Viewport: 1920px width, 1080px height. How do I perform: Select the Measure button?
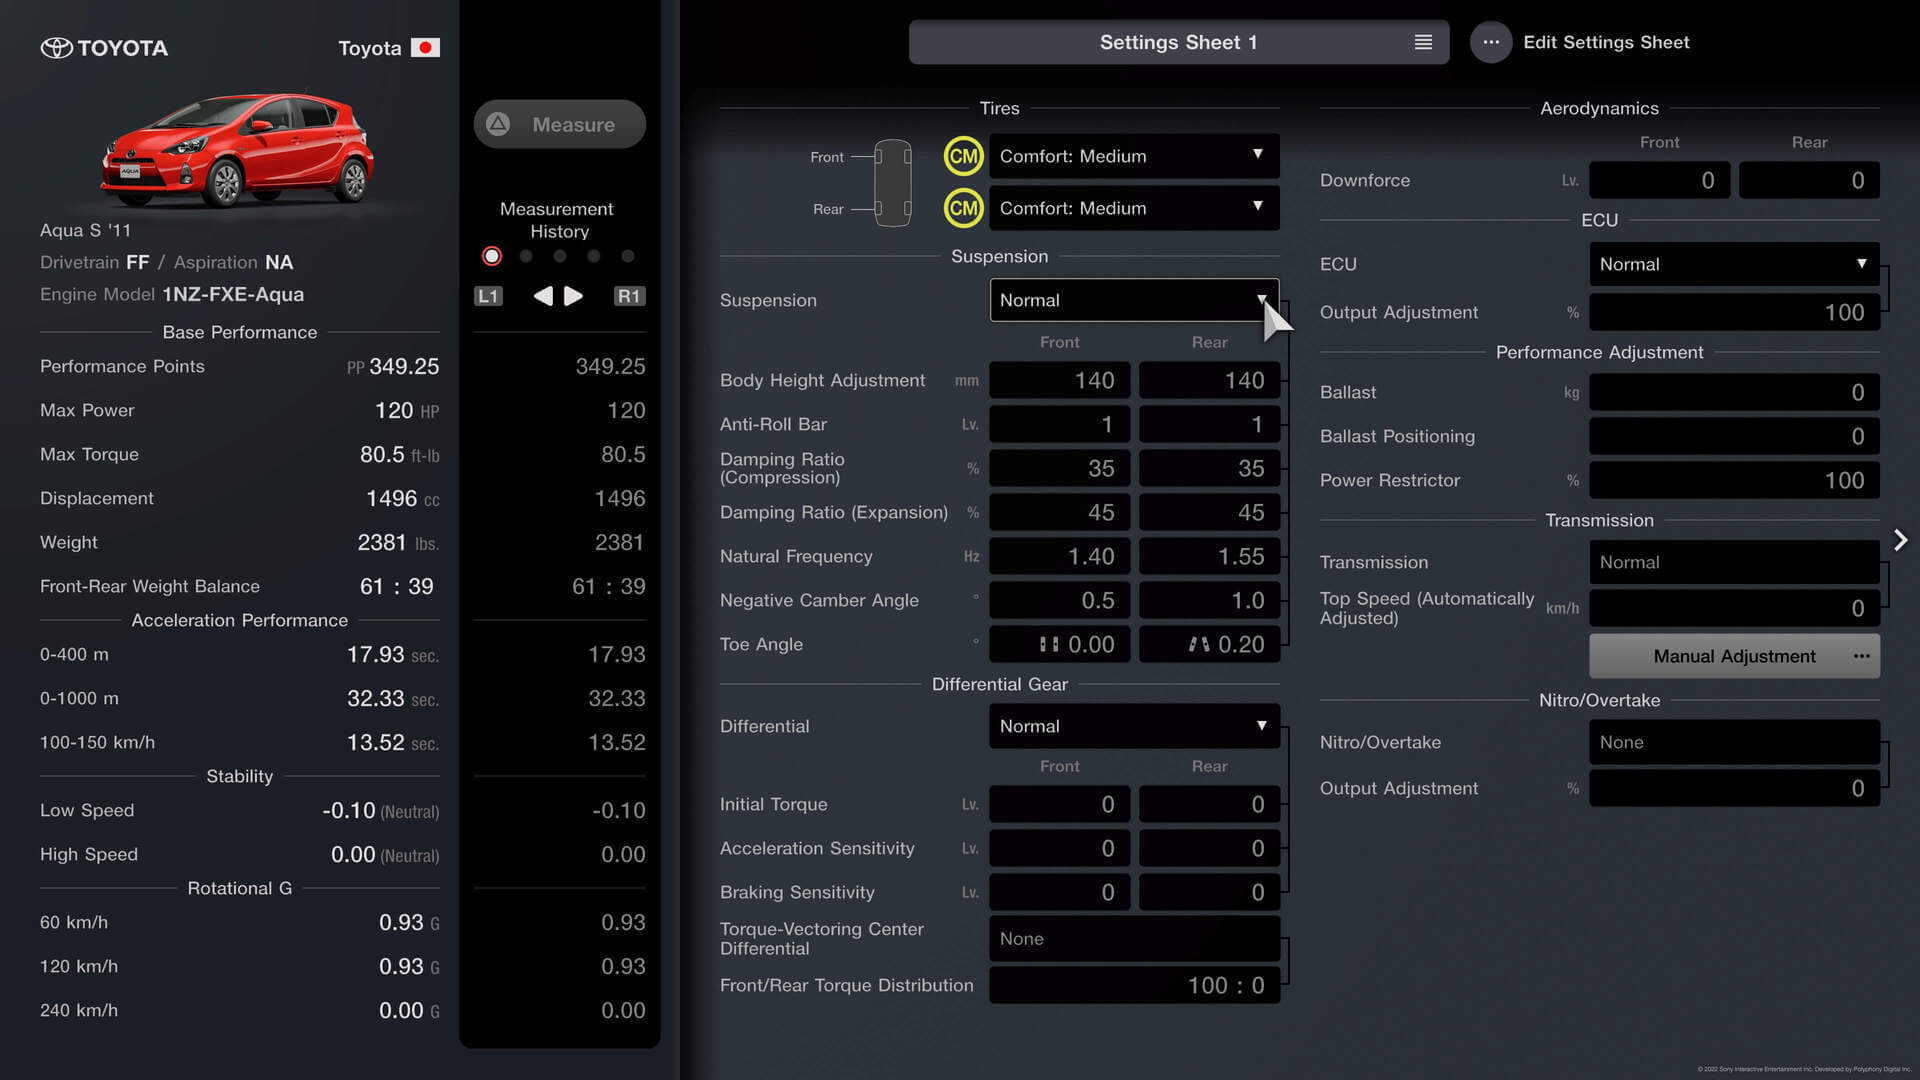click(558, 124)
